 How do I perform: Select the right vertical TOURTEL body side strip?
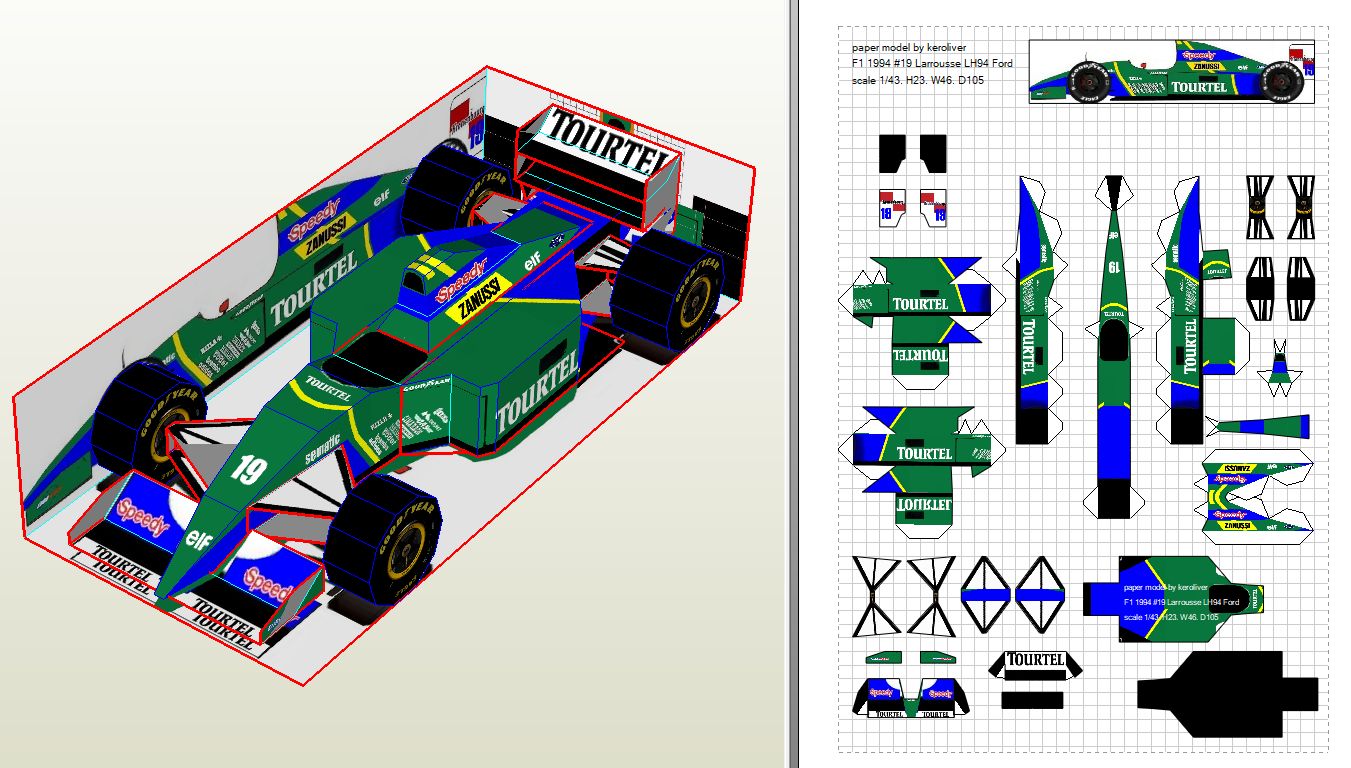click(x=1185, y=311)
